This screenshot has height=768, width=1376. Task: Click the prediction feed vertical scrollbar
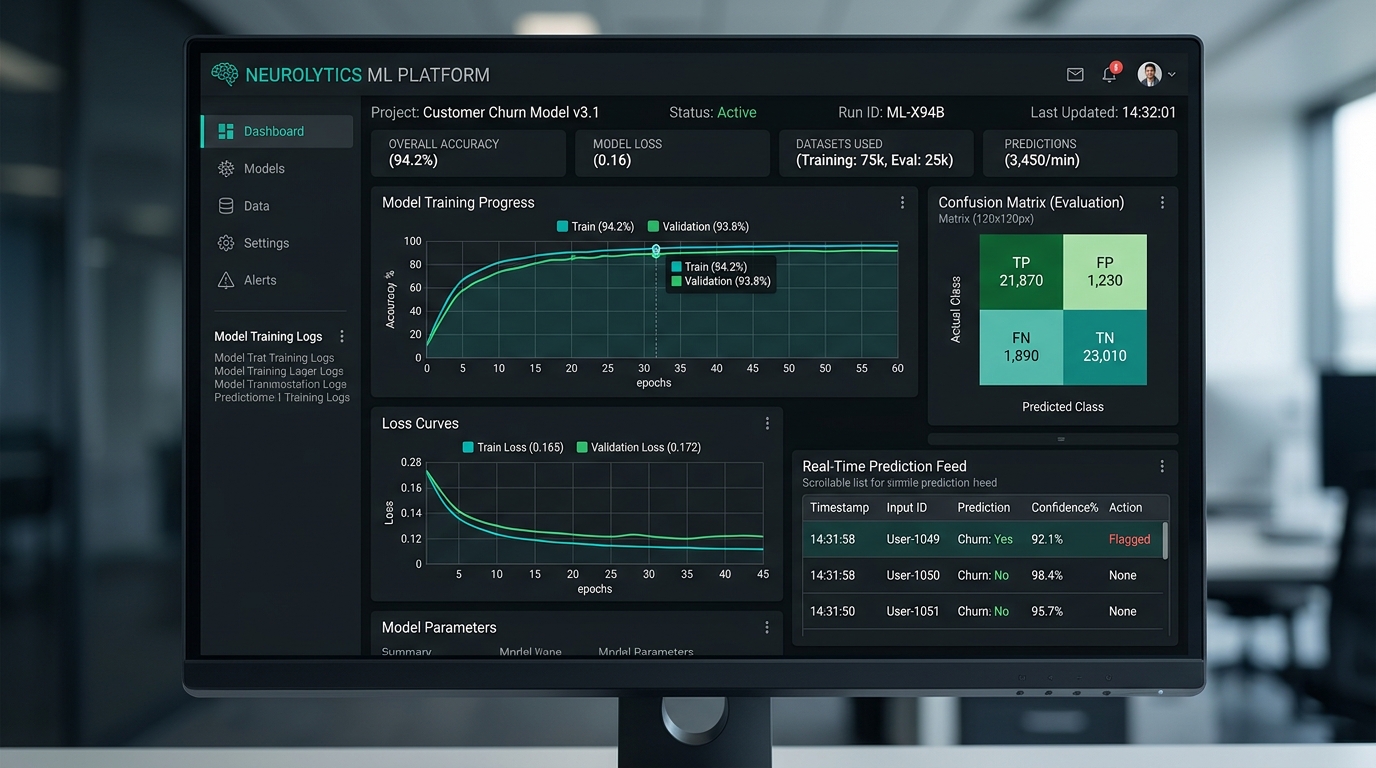(1165, 540)
